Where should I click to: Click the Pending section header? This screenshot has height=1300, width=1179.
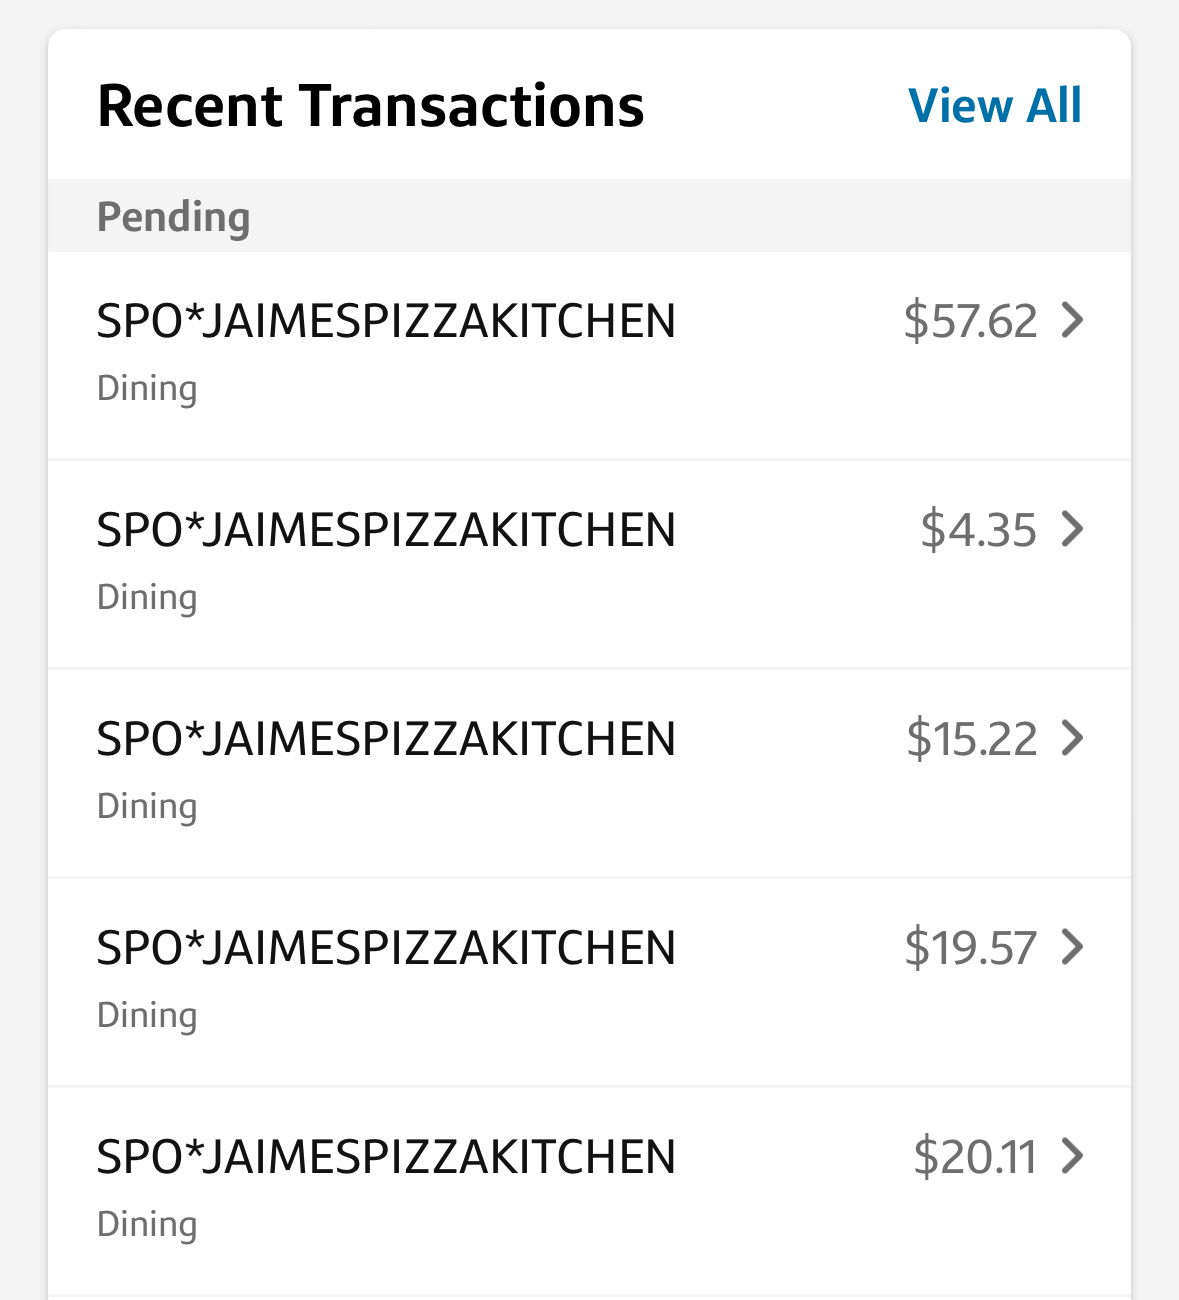[x=173, y=216]
